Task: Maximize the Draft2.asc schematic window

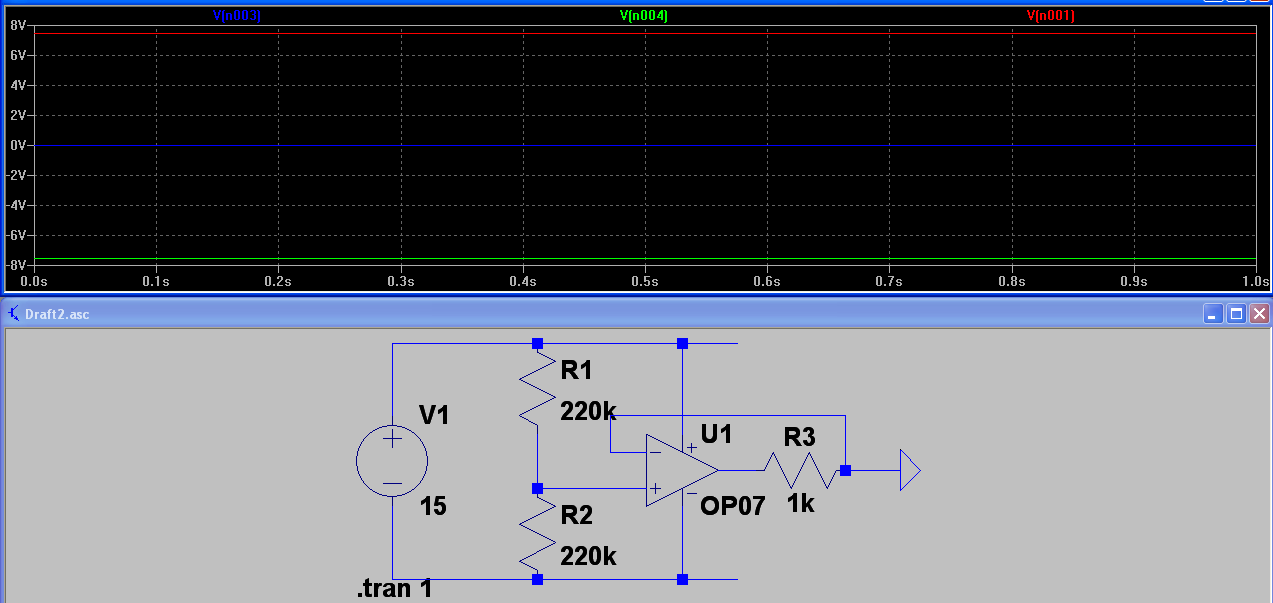Action: [1236, 314]
